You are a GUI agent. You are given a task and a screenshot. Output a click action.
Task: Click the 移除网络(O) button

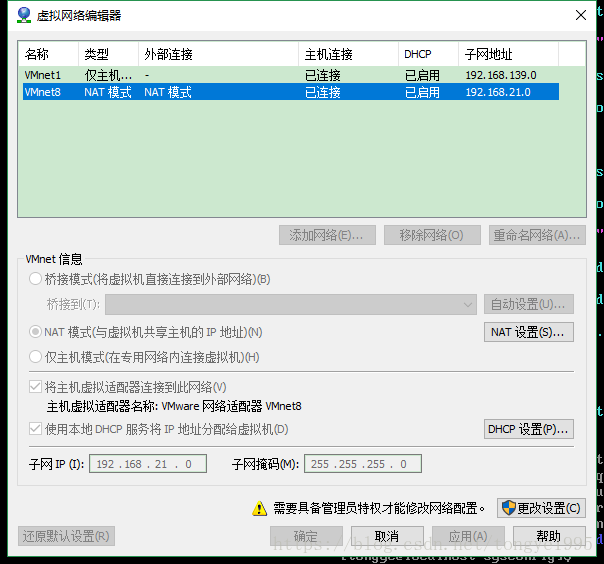click(432, 235)
